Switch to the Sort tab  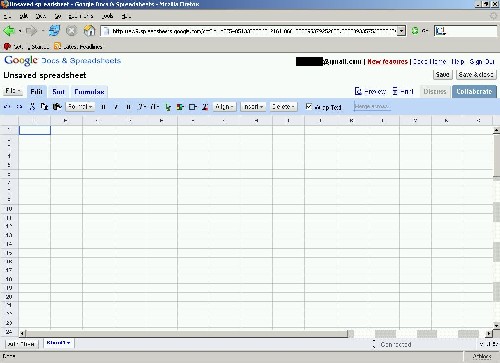[58, 91]
